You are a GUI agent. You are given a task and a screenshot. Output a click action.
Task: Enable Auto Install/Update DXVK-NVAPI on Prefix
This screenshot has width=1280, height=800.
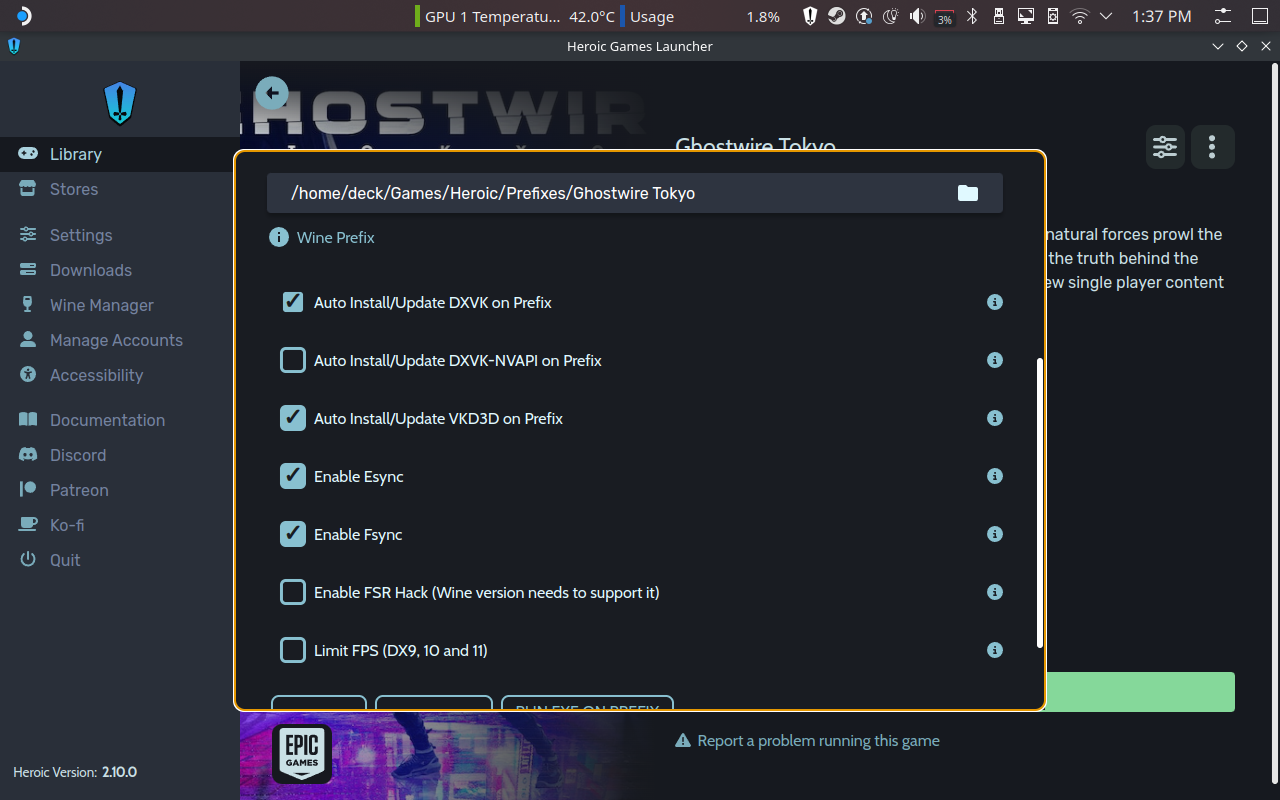pos(292,360)
